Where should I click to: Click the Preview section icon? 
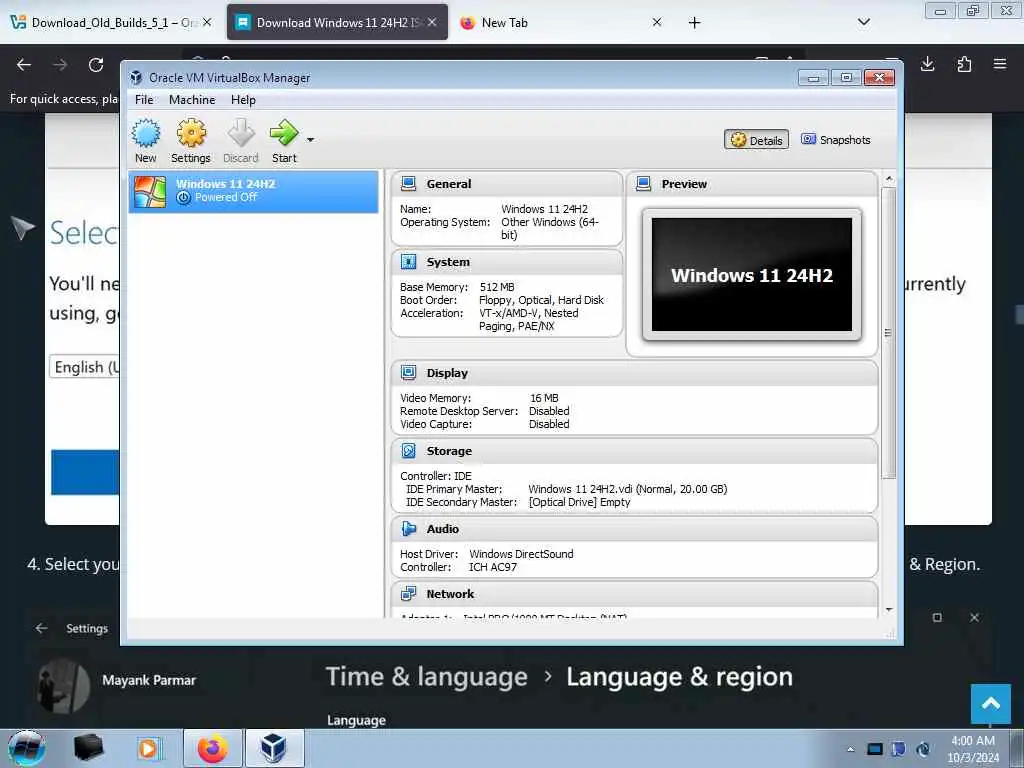(643, 184)
